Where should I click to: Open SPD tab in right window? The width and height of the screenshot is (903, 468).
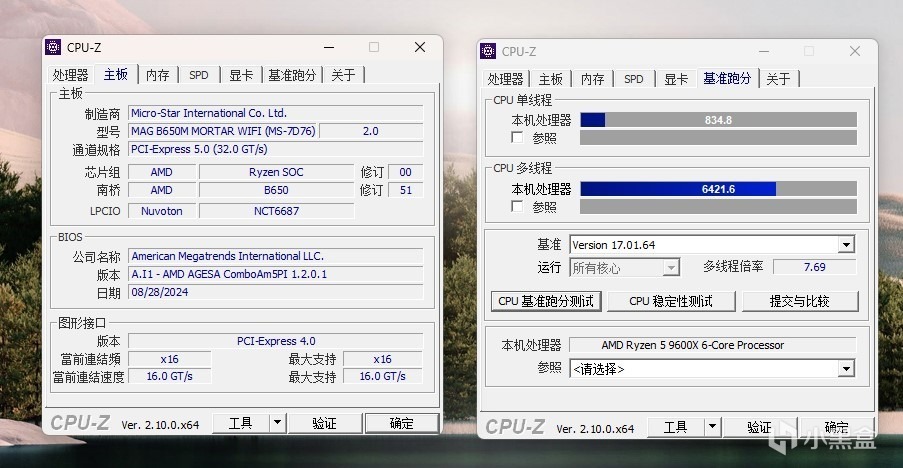(633, 79)
